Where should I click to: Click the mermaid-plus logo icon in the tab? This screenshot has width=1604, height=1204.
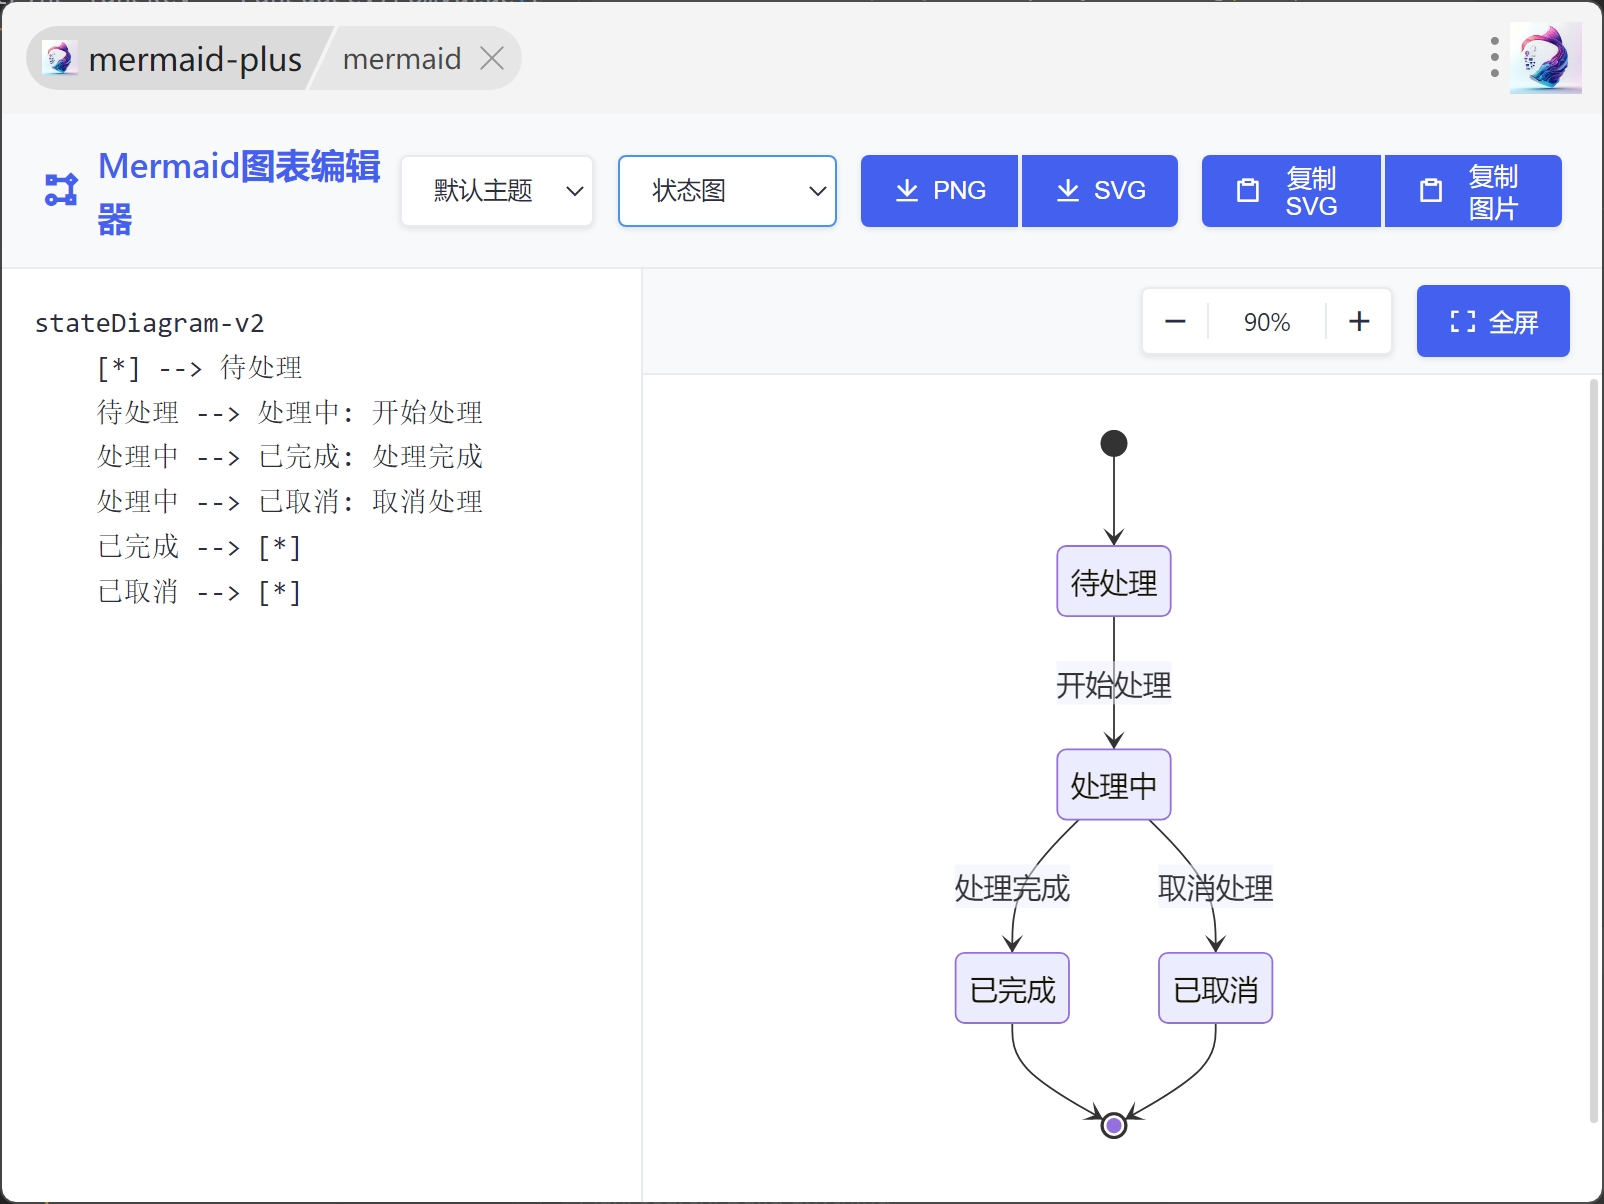[x=59, y=58]
